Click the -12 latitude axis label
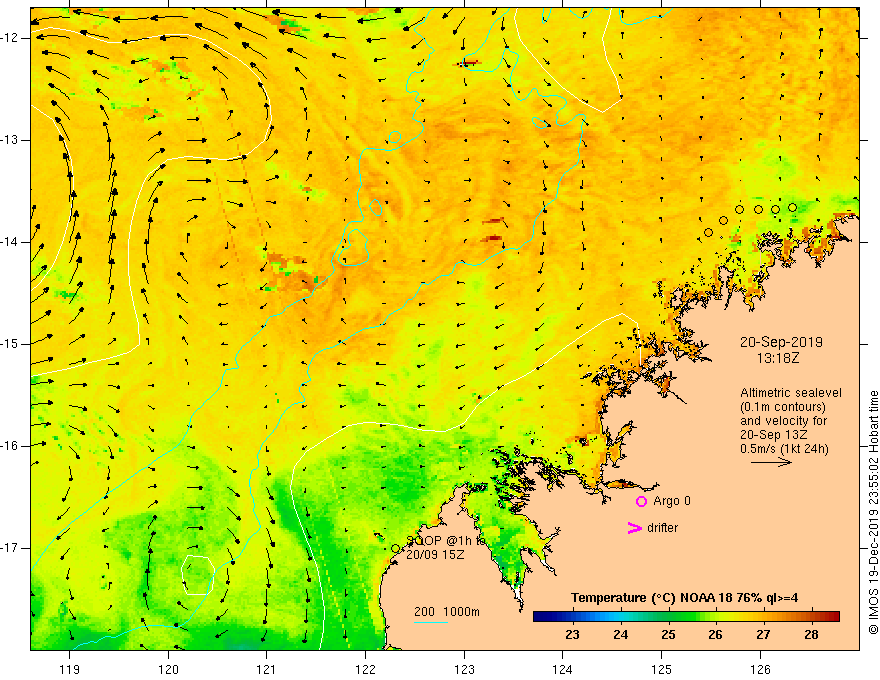Viewport: 880px width, 680px height. coord(10,38)
